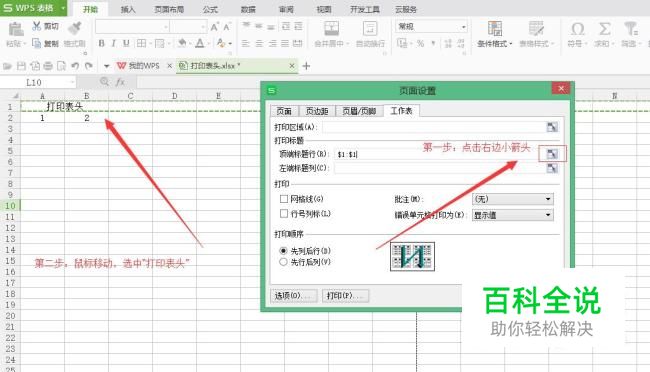Screen dimensions: 650x372
Task: Select row header 10
Action: pos(10,205)
